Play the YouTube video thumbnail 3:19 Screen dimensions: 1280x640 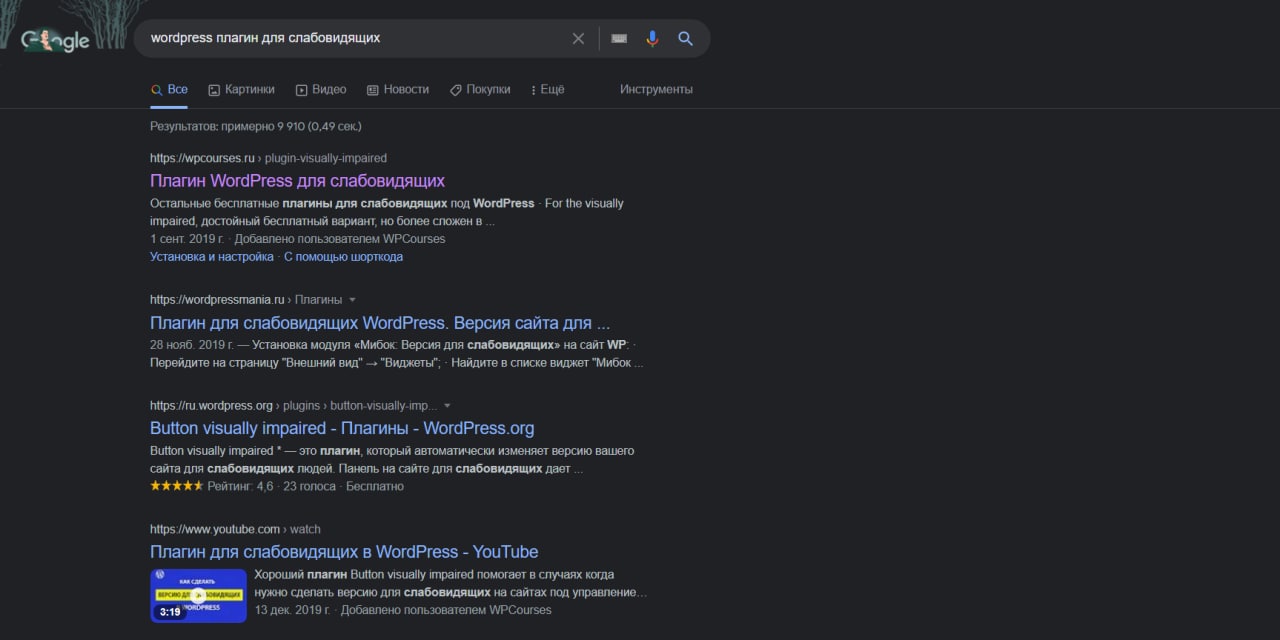198,595
